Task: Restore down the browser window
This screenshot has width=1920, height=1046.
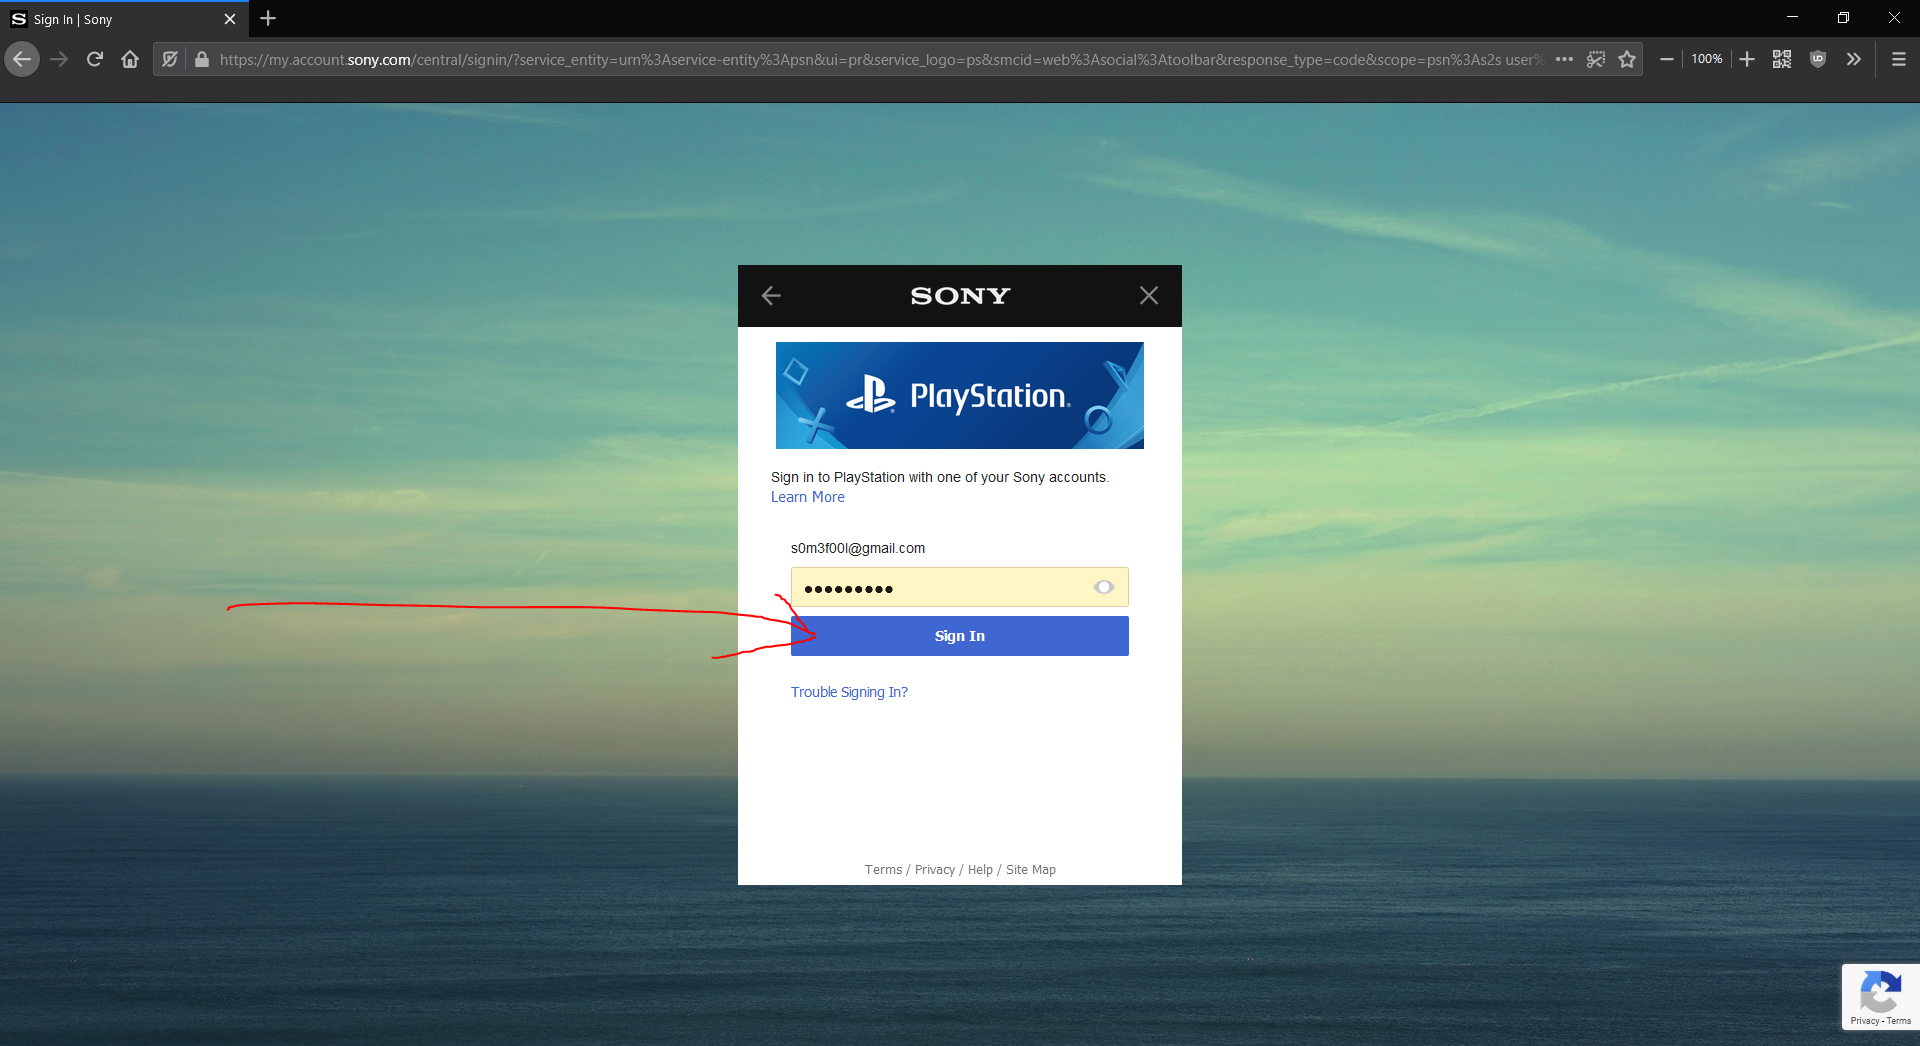Action: pyautogui.click(x=1843, y=18)
